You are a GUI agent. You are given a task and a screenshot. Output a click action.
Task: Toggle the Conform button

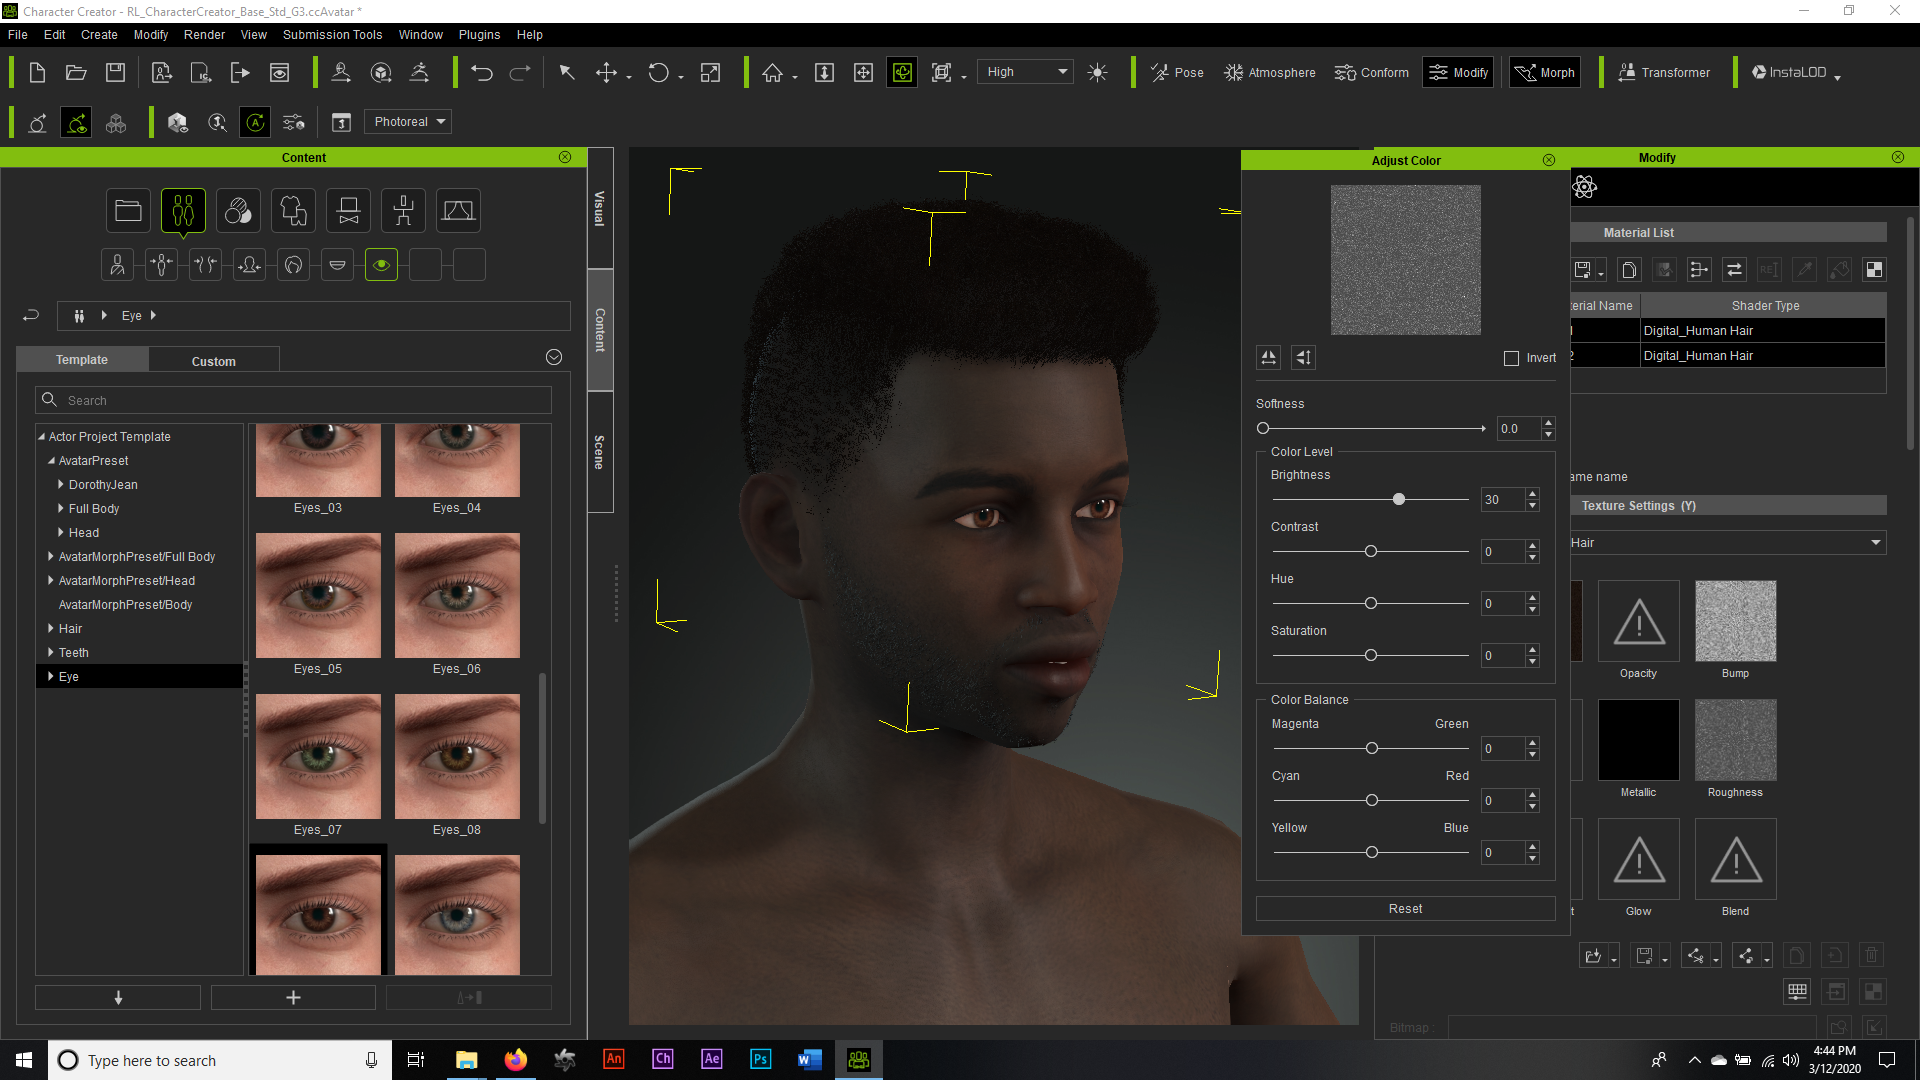pyautogui.click(x=1371, y=72)
